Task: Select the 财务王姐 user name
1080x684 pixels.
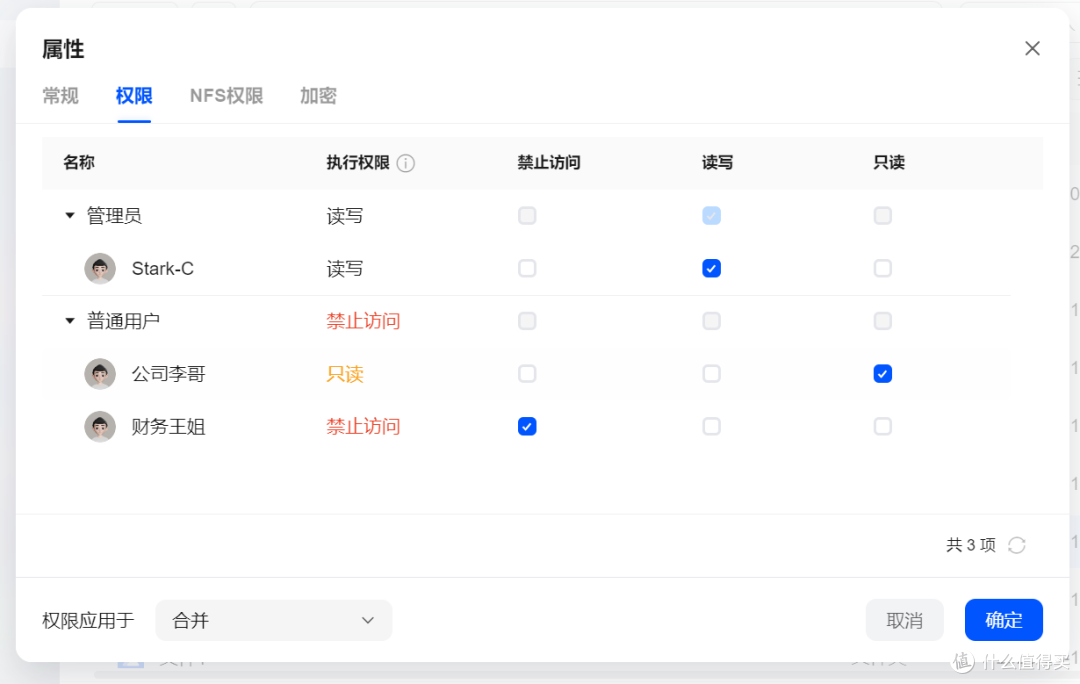Action: 169,427
